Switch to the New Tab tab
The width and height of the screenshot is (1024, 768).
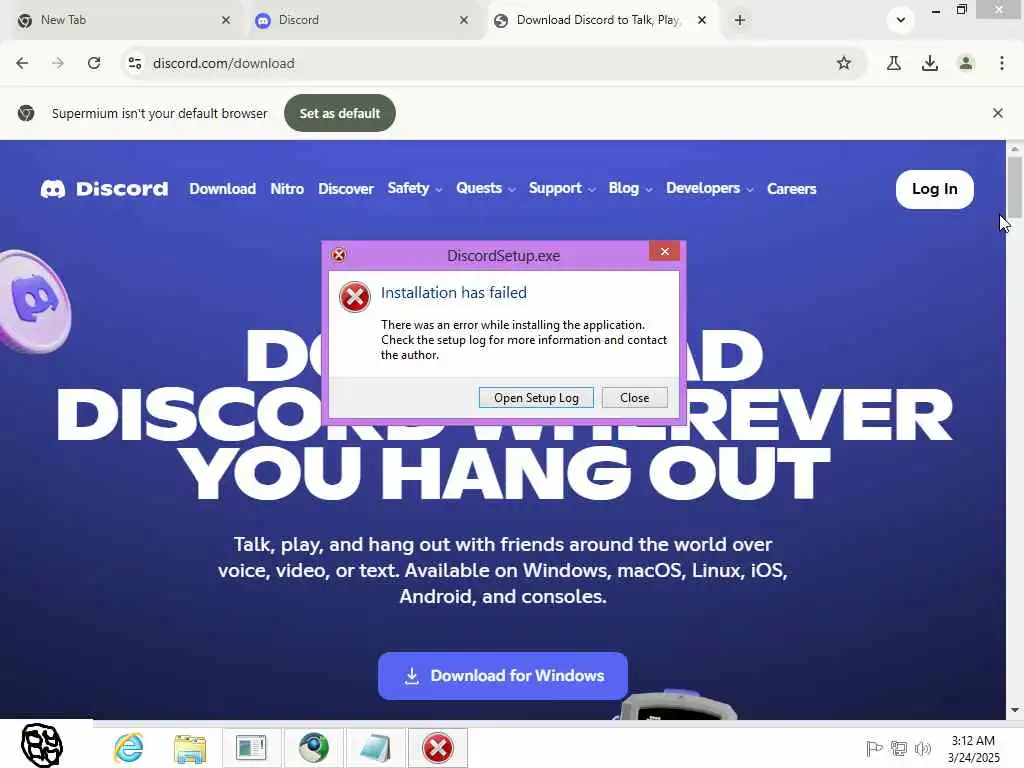click(124, 20)
